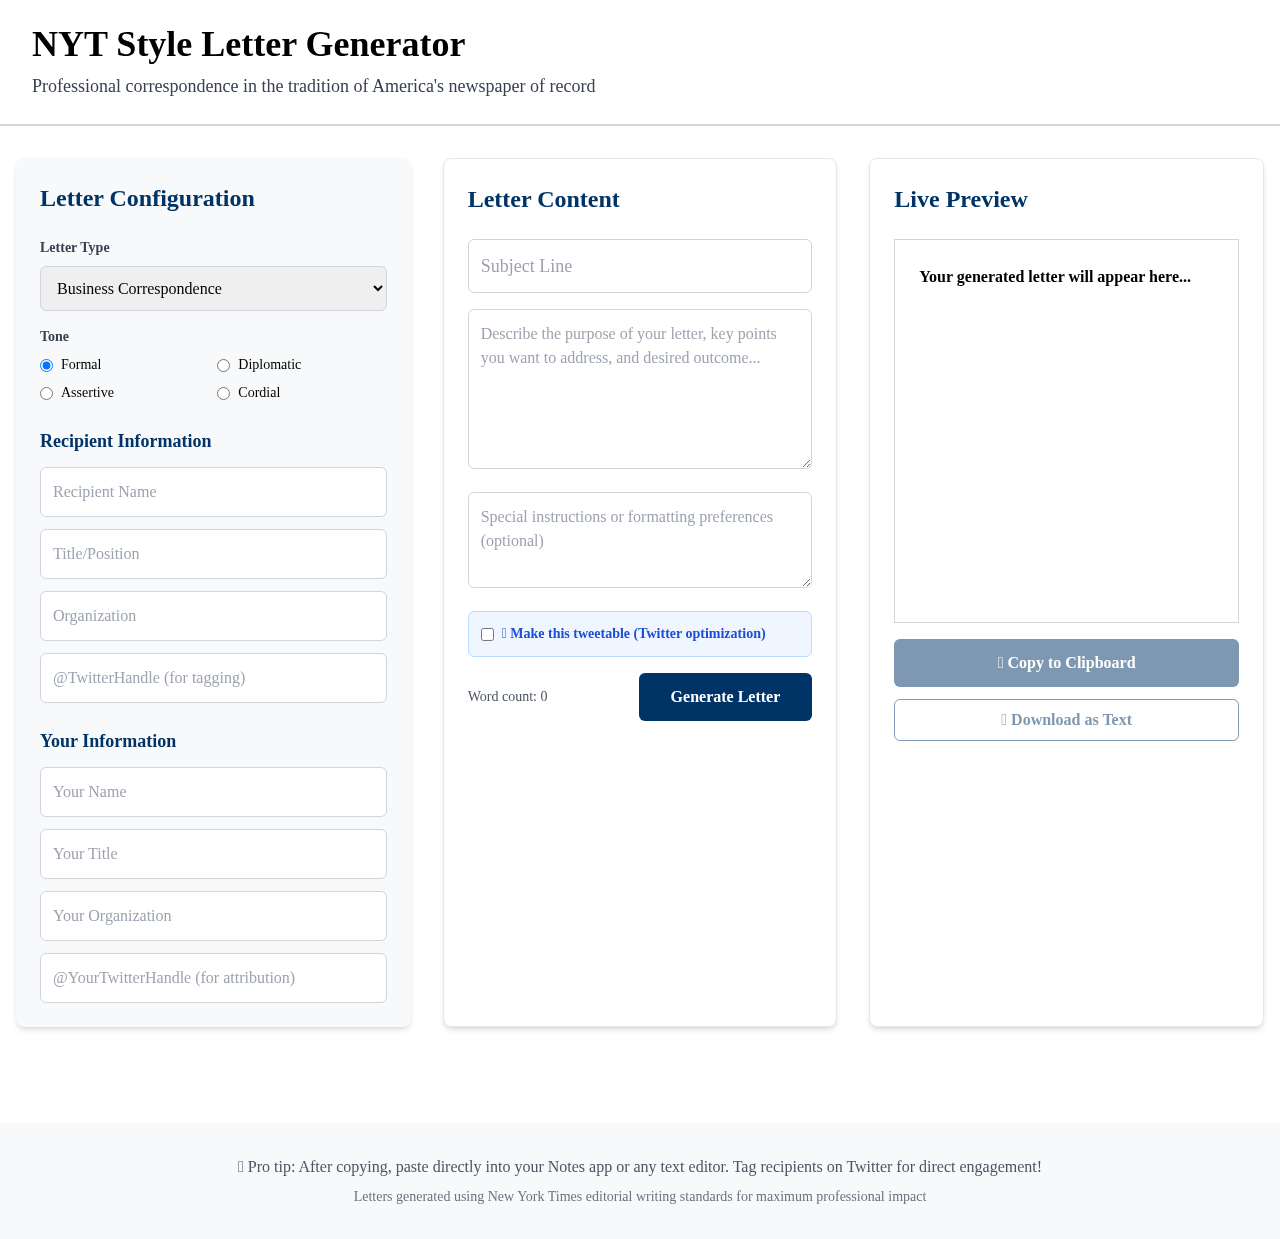Select Business Correspondence from letter type selector
The image size is (1280, 1239).
click(x=213, y=288)
